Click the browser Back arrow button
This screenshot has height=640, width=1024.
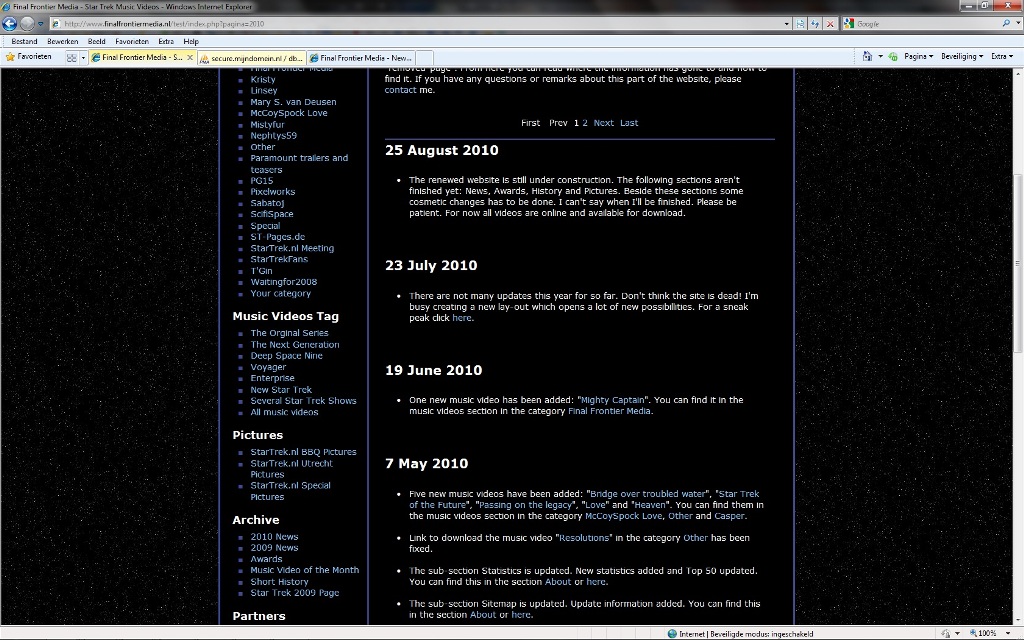click(9, 24)
